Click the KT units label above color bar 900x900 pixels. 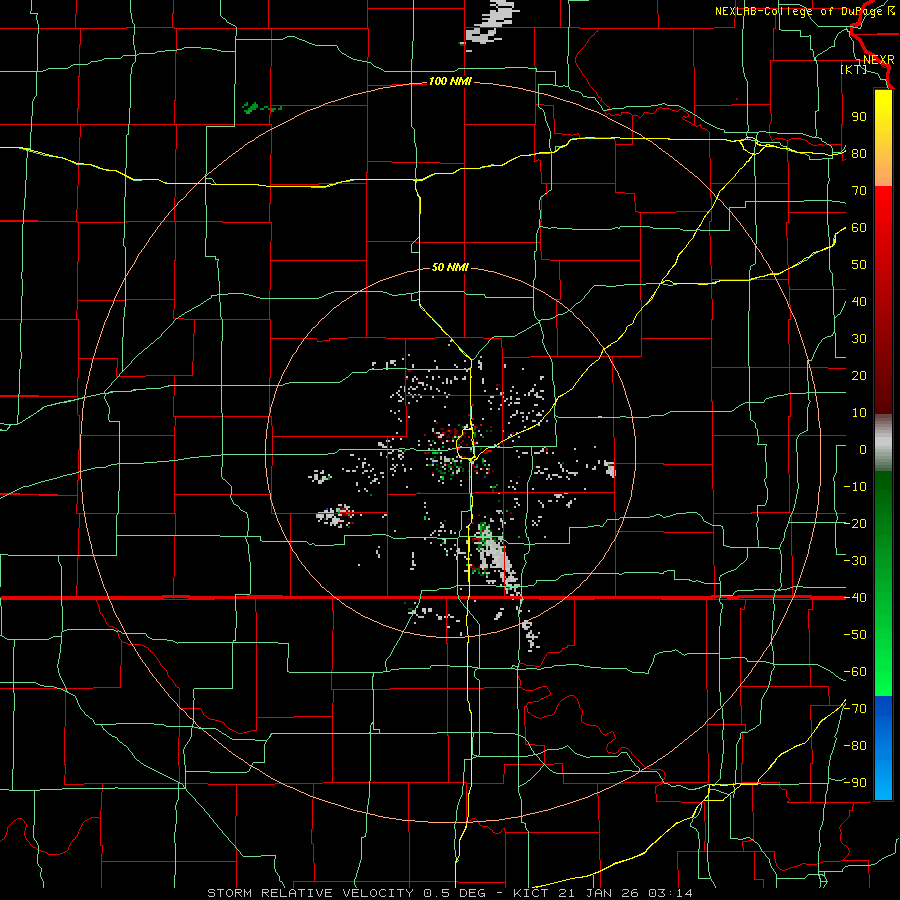click(854, 69)
